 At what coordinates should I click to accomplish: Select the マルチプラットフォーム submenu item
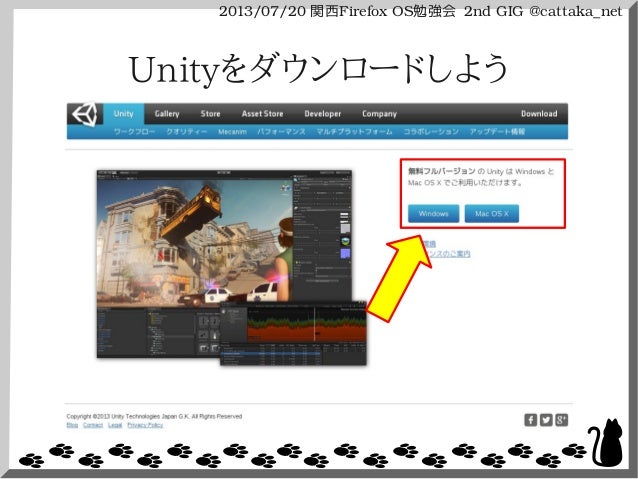click(354, 131)
